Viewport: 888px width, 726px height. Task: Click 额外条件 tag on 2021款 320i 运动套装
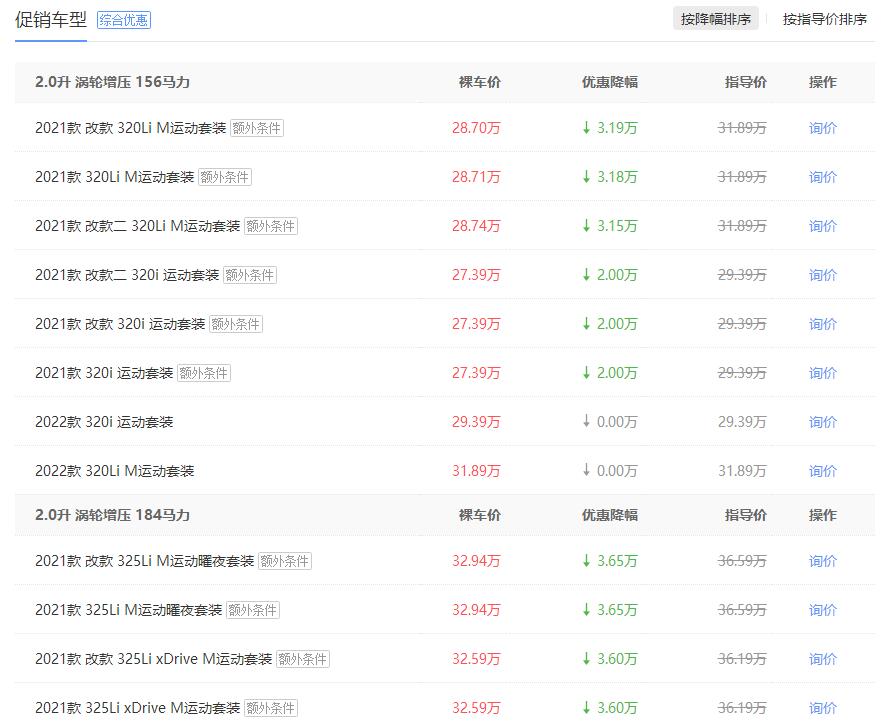click(x=204, y=373)
